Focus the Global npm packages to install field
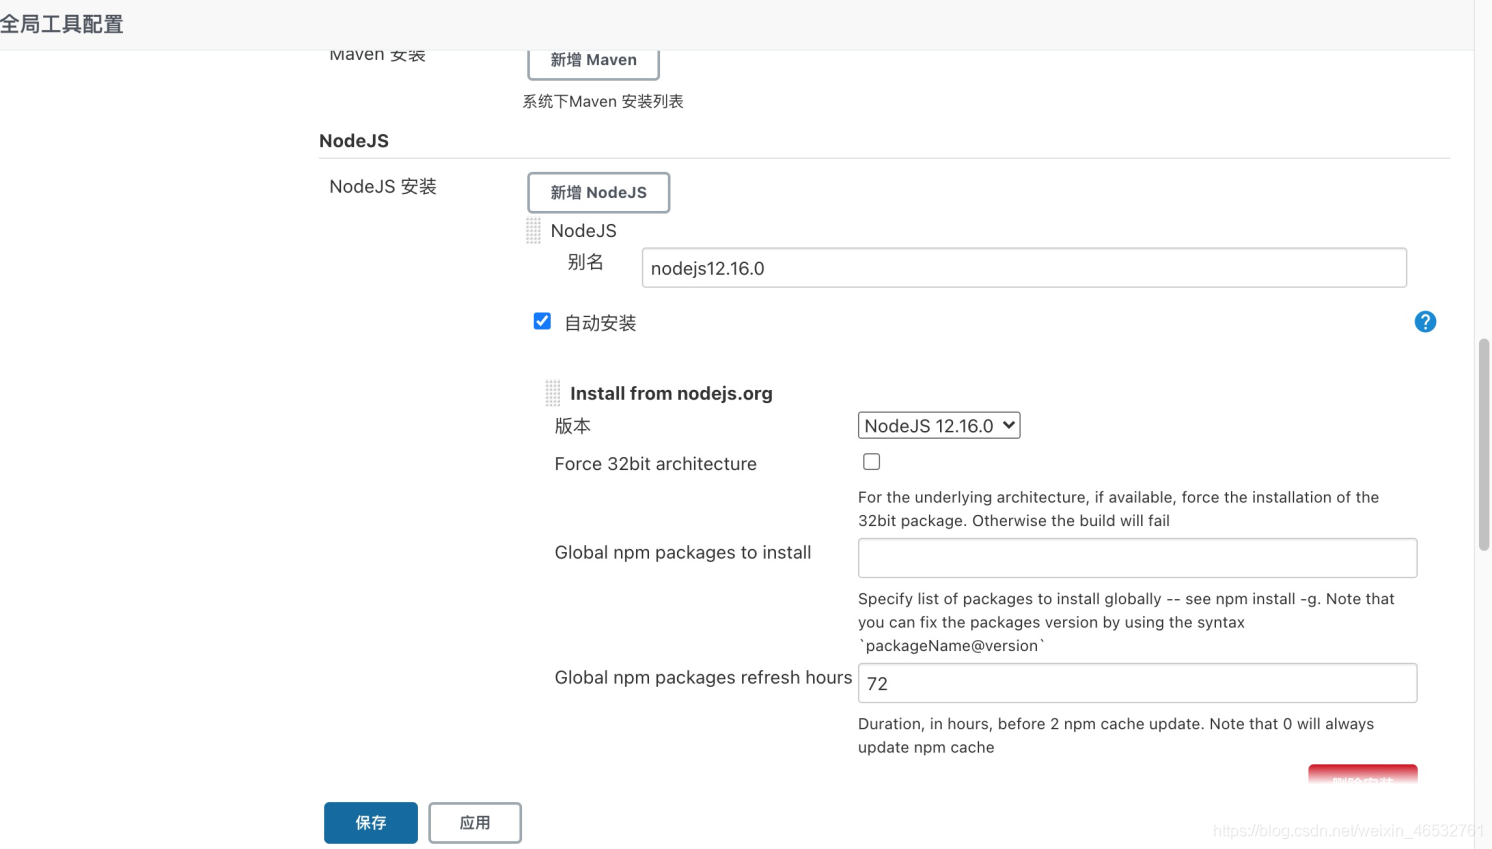This screenshot has width=1492, height=849. point(1137,558)
